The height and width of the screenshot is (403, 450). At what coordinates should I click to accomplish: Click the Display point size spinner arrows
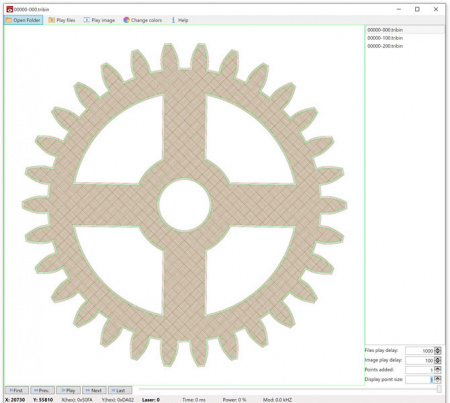[x=438, y=380]
